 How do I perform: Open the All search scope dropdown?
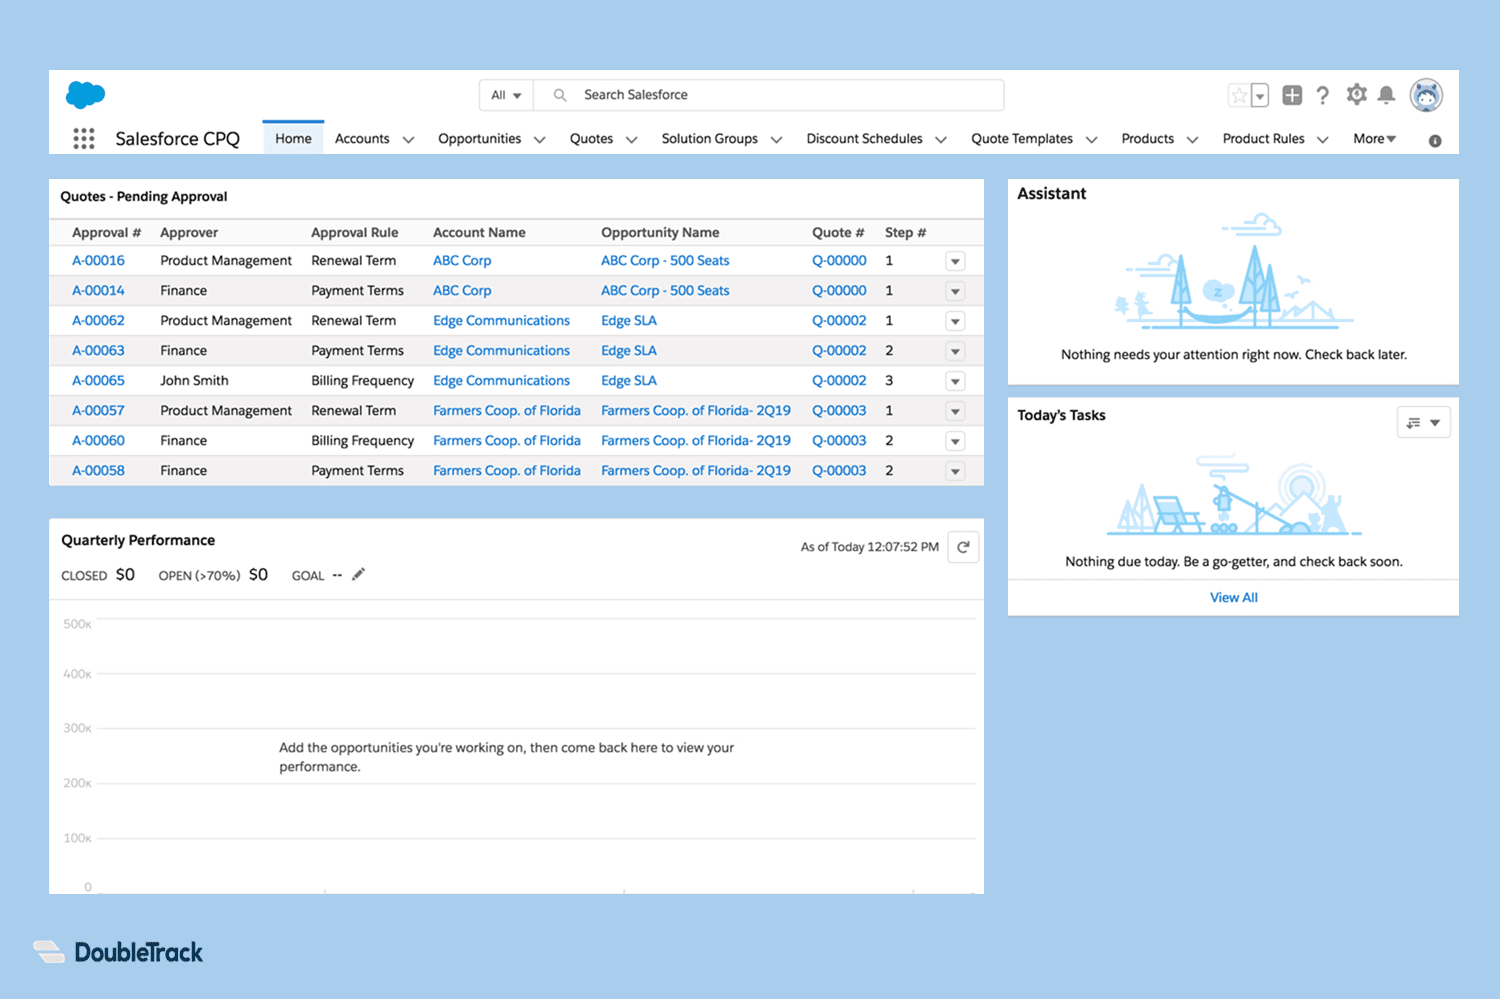point(506,95)
